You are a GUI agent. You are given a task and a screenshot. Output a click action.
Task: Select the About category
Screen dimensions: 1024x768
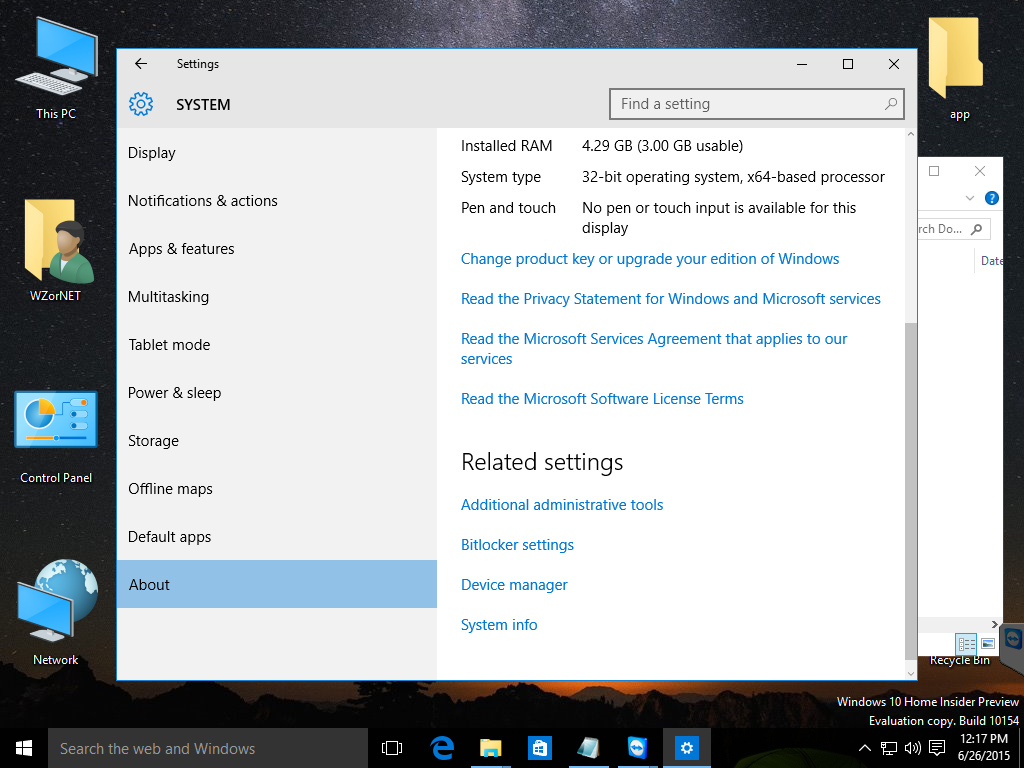276,584
